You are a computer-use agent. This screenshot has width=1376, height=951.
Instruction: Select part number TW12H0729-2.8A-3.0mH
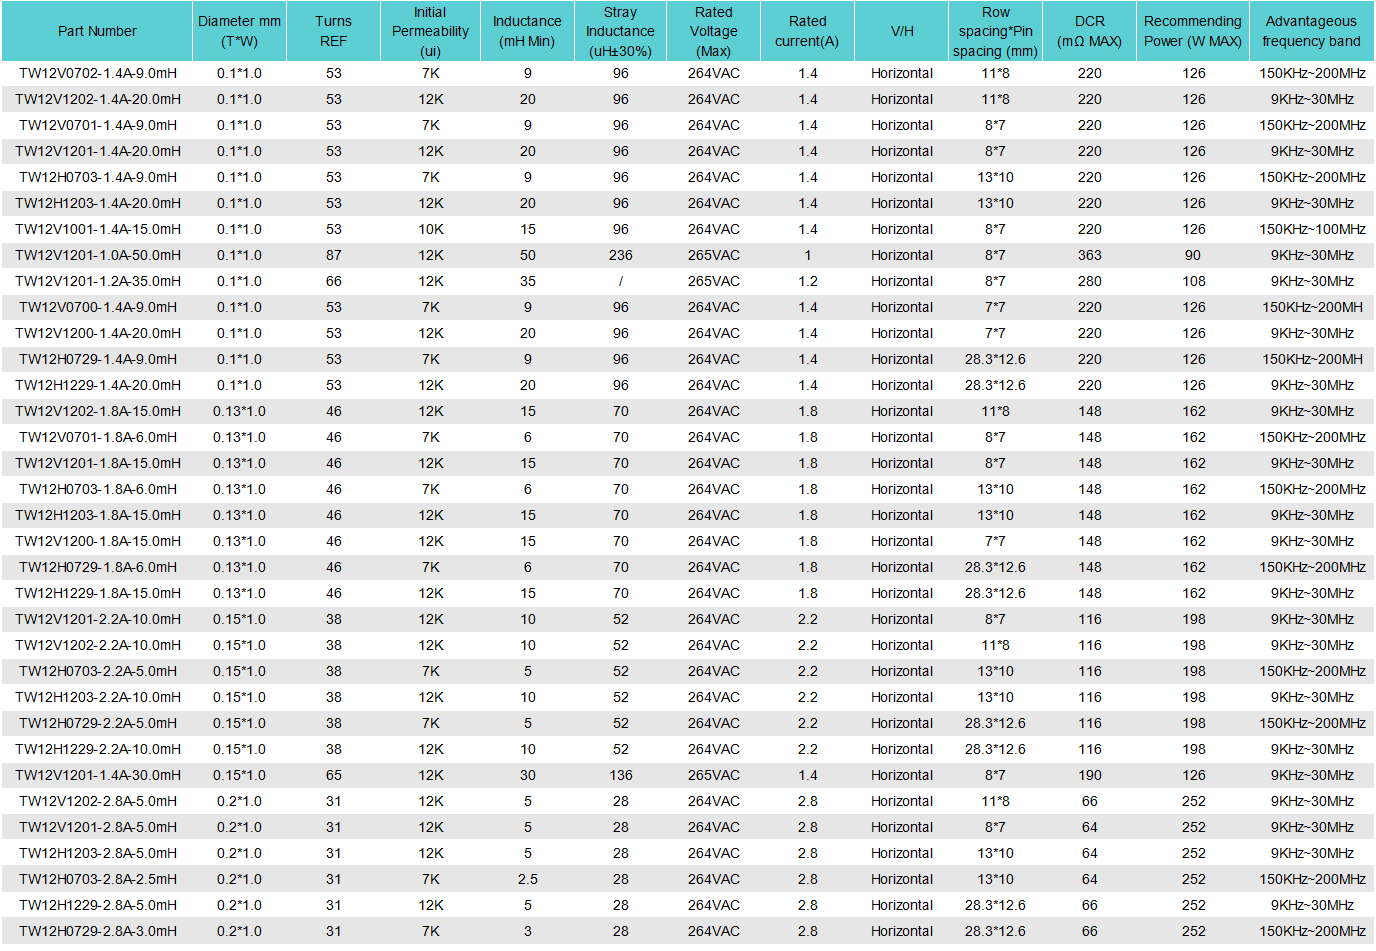(98, 931)
